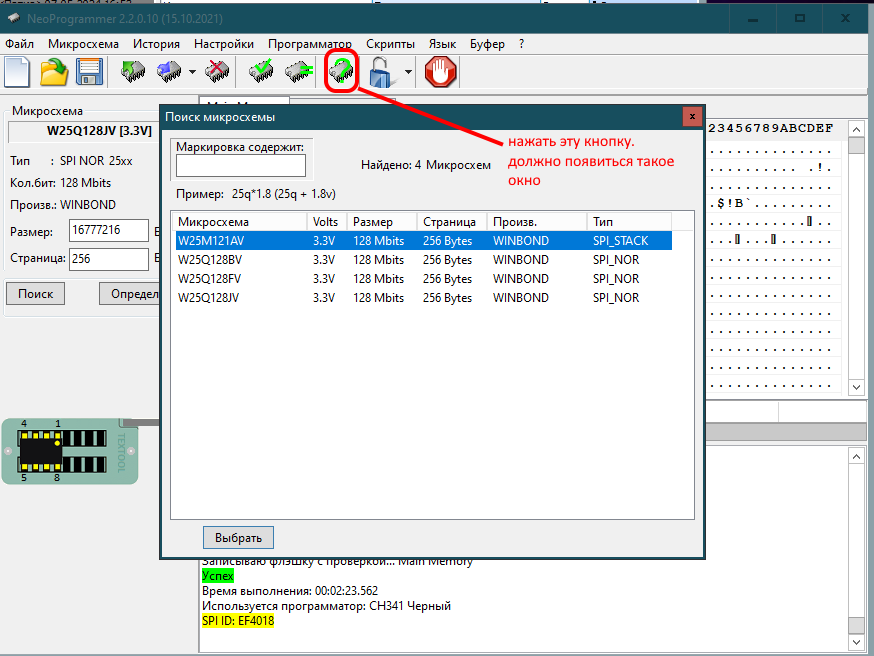Viewport: 874px width, 656px height.
Task: Sort by the Тип column header
Action: pyautogui.click(x=629, y=222)
